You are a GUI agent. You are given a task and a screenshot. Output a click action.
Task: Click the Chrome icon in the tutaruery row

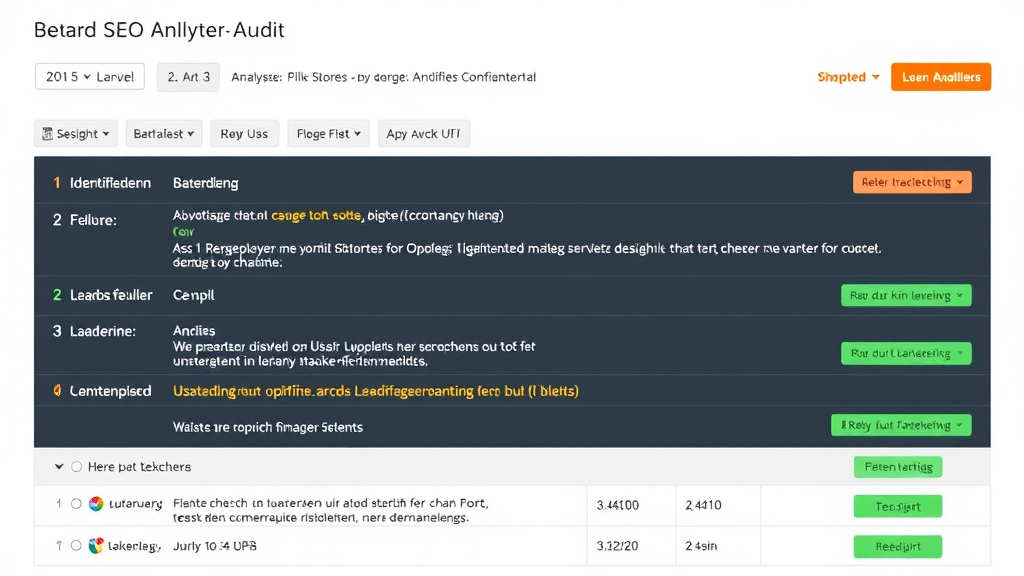coord(96,504)
